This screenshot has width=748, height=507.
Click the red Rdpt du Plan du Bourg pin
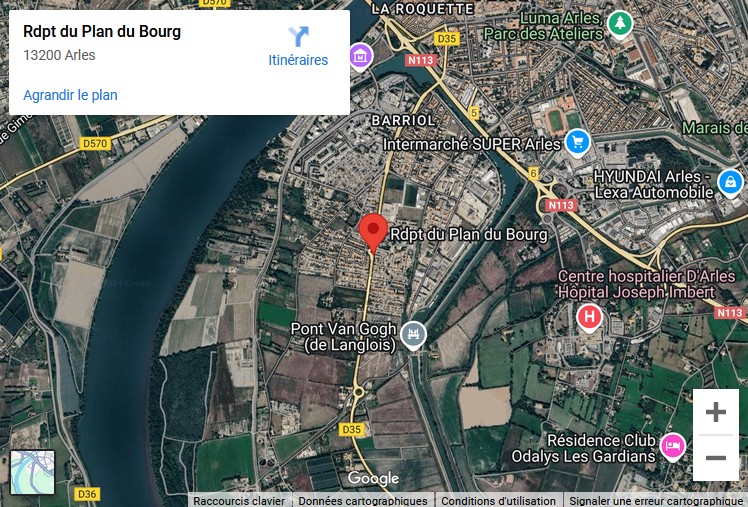[x=373, y=233]
